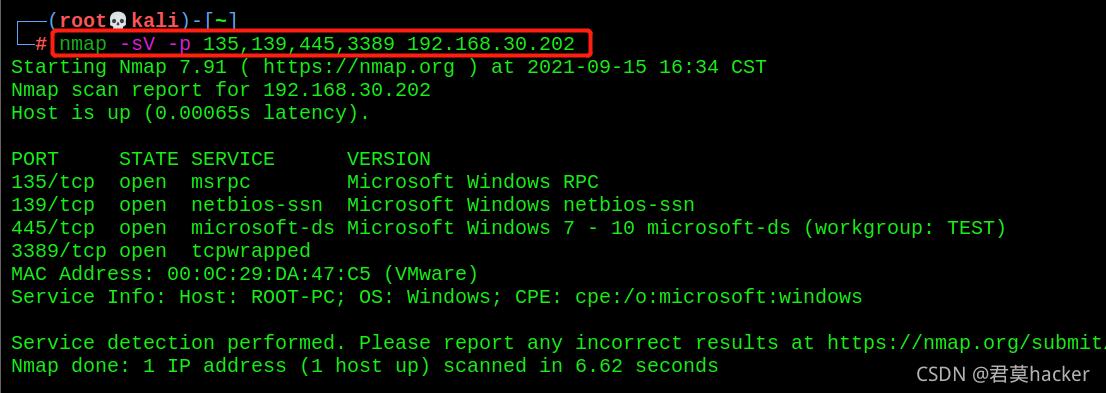
Task: Click the nmap.org/submit link at the bottom
Action: click(x=966, y=344)
